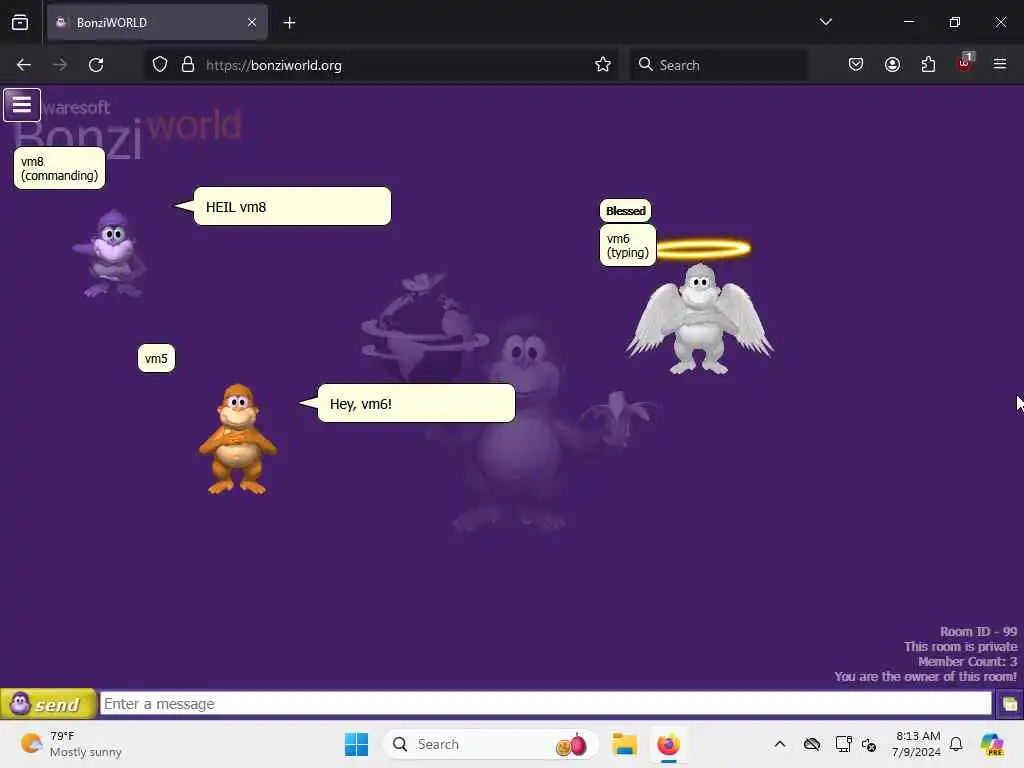The image size is (1024, 768).
Task: Click 'You are the owner of this room!' text
Action: pos(925,677)
